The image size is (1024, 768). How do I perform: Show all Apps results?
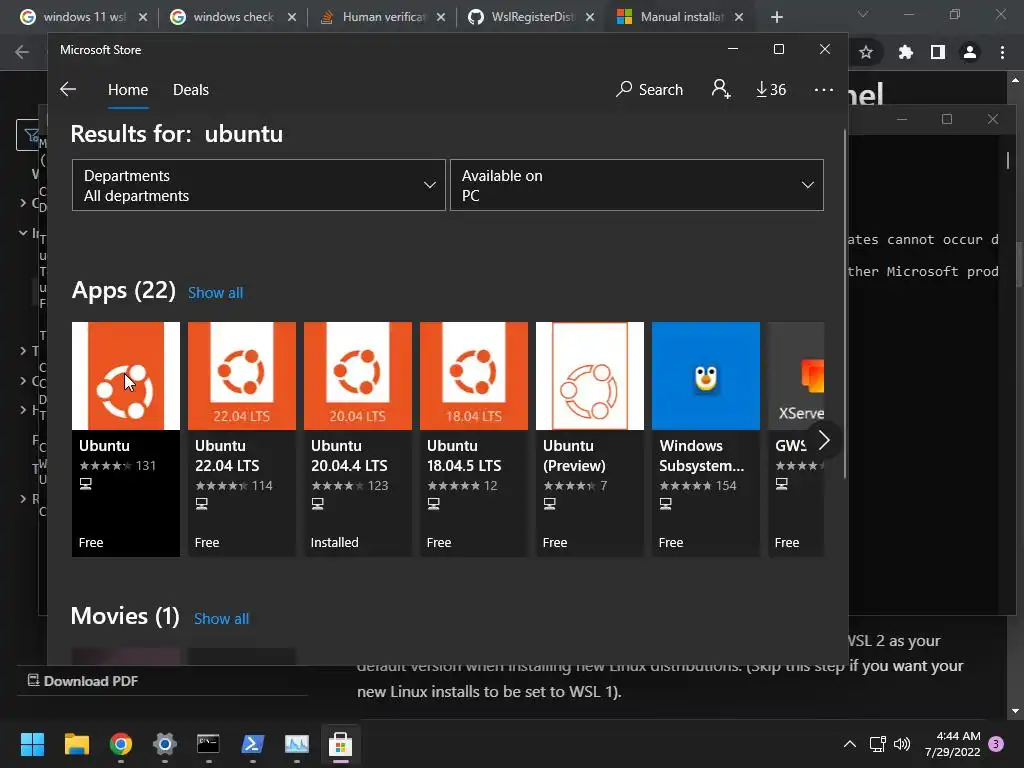coord(216,293)
